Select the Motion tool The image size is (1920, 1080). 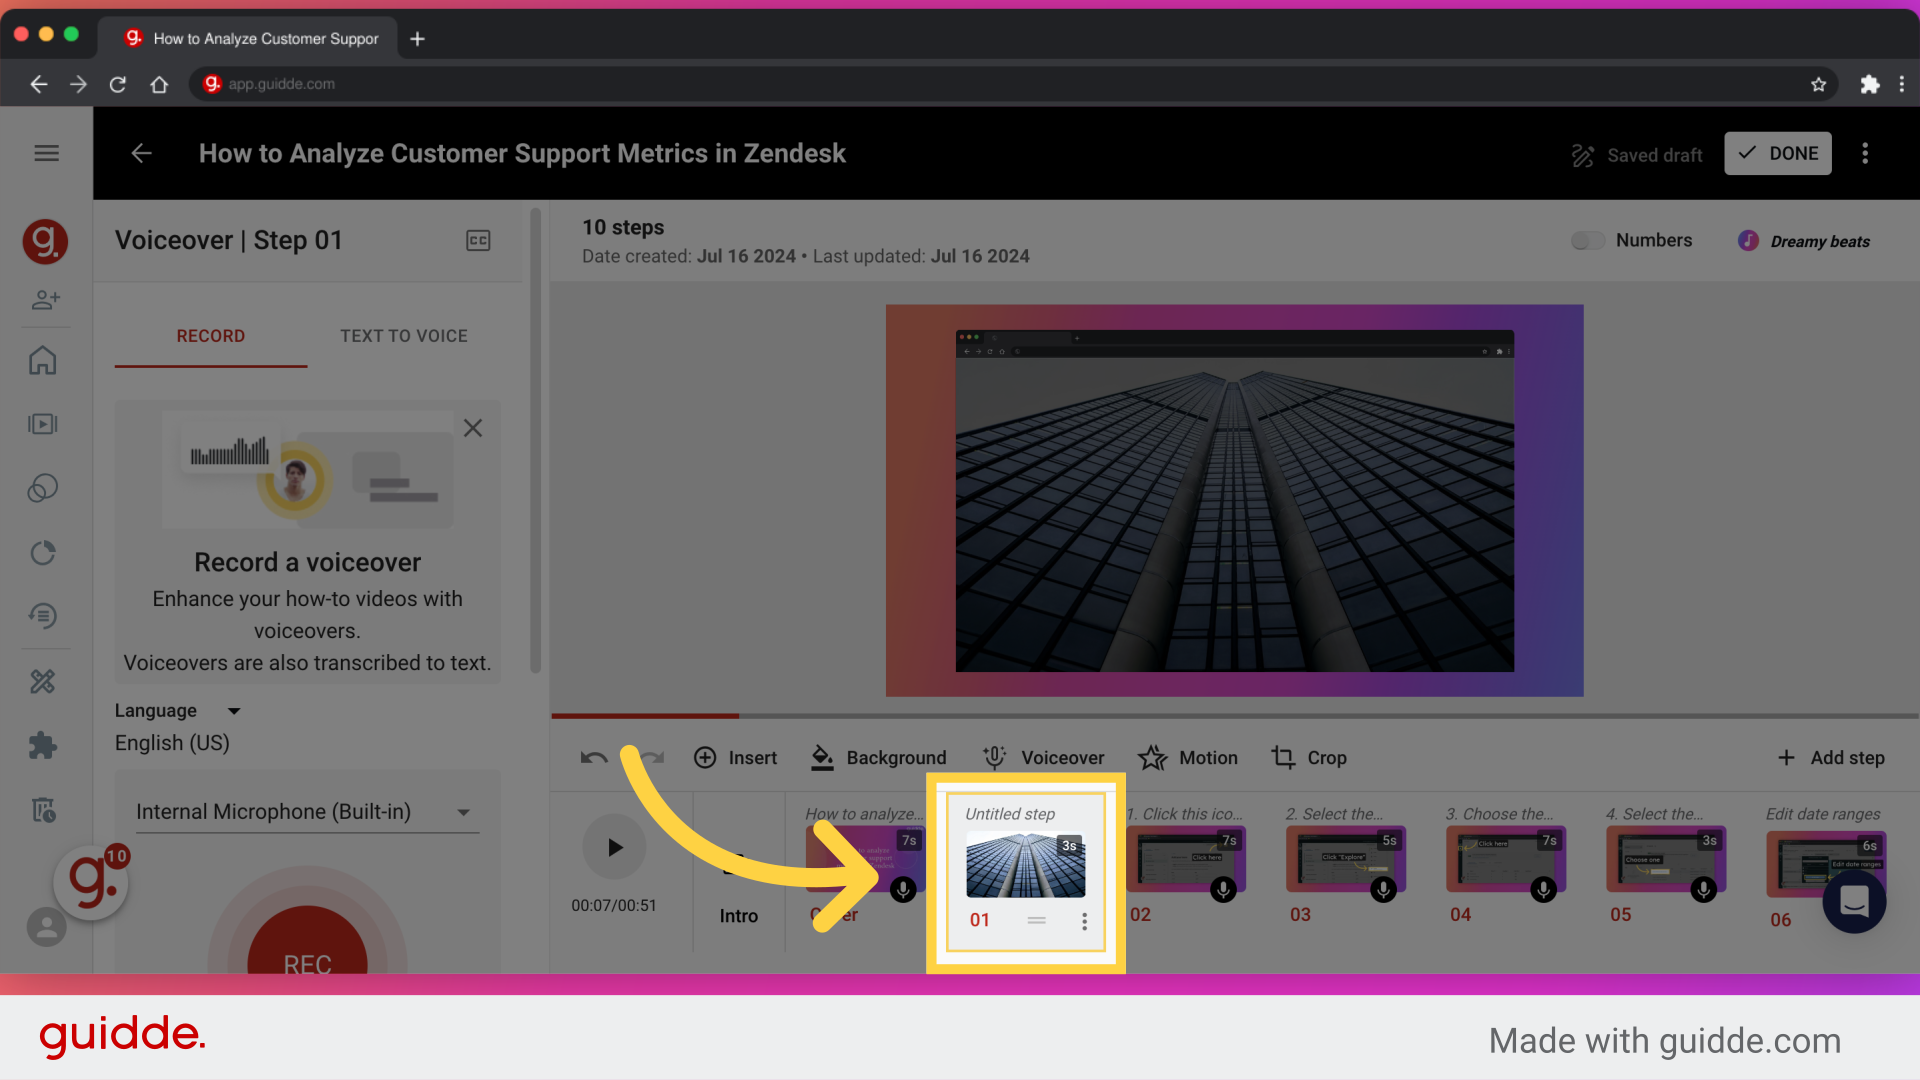point(1188,757)
